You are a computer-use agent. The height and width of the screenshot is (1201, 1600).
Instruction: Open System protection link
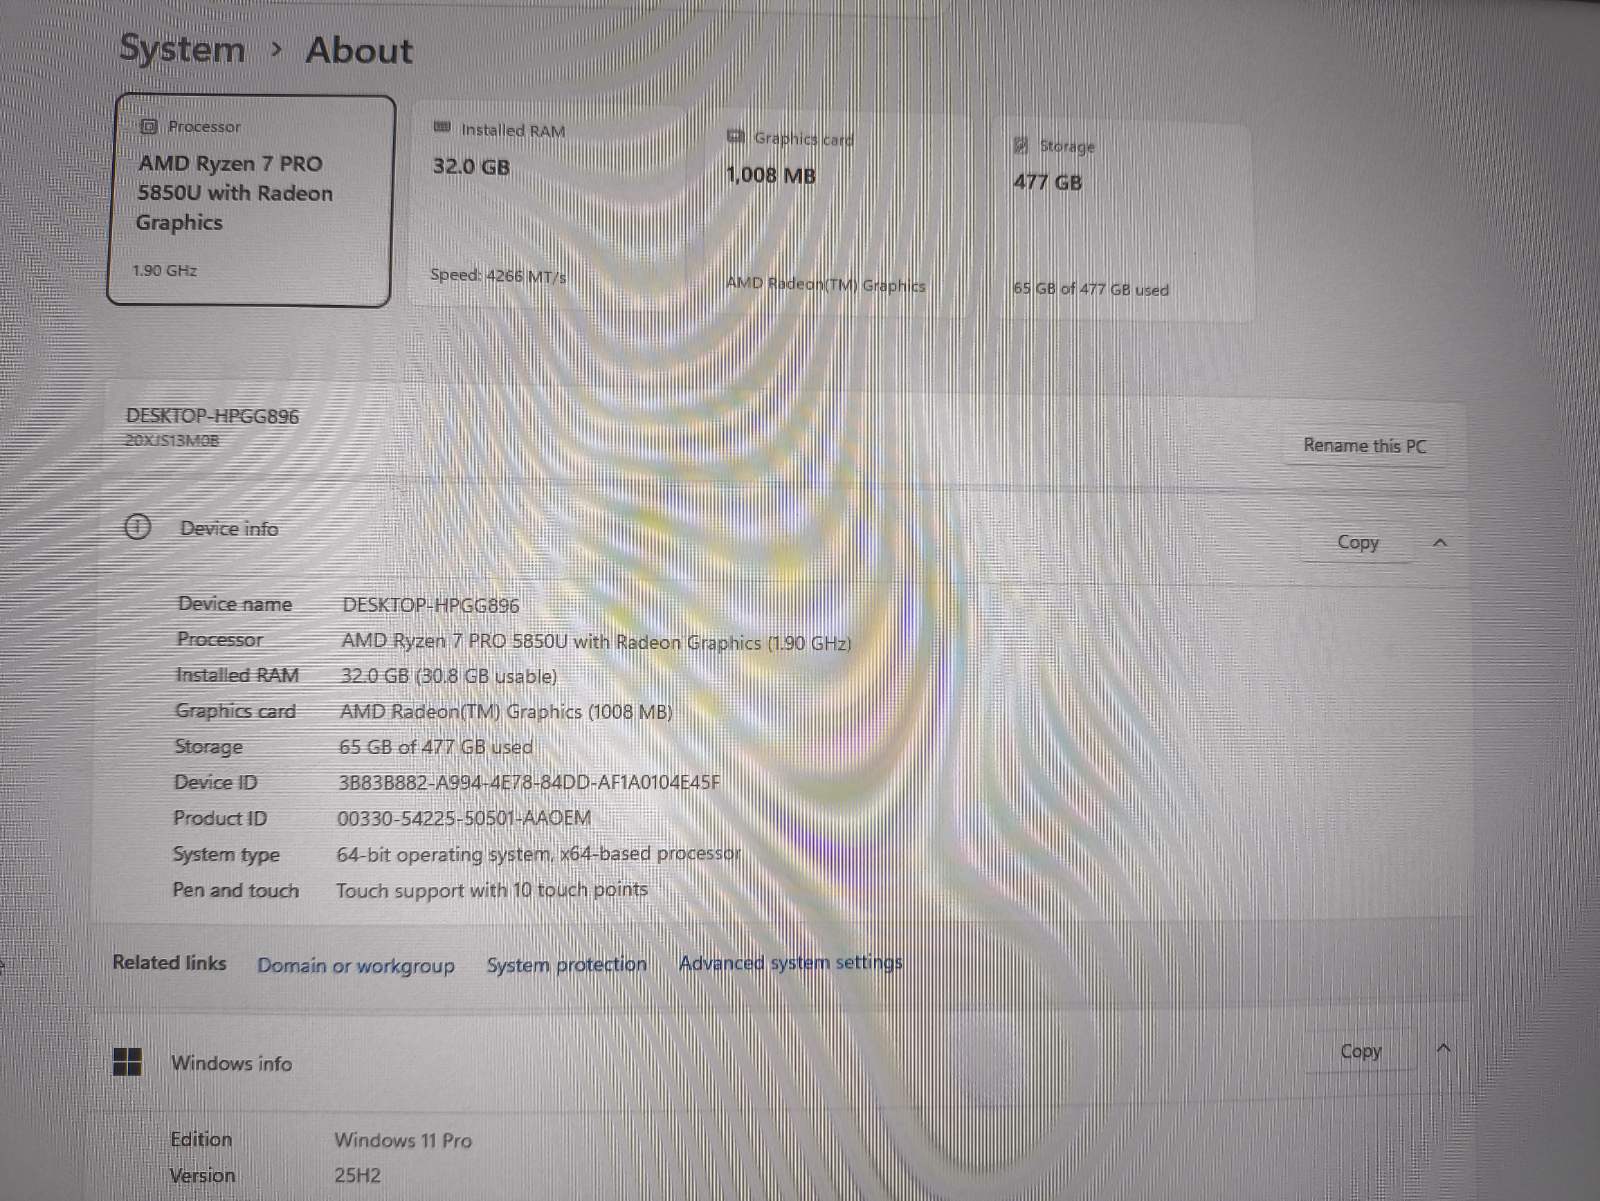[x=567, y=964]
